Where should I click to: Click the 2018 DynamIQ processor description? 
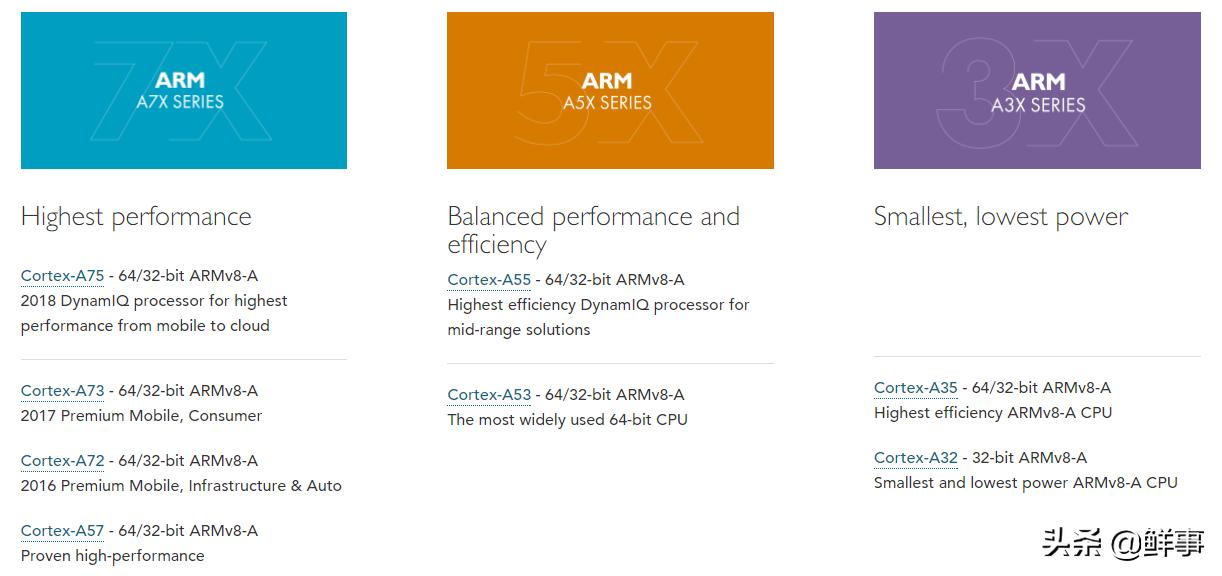click(154, 313)
